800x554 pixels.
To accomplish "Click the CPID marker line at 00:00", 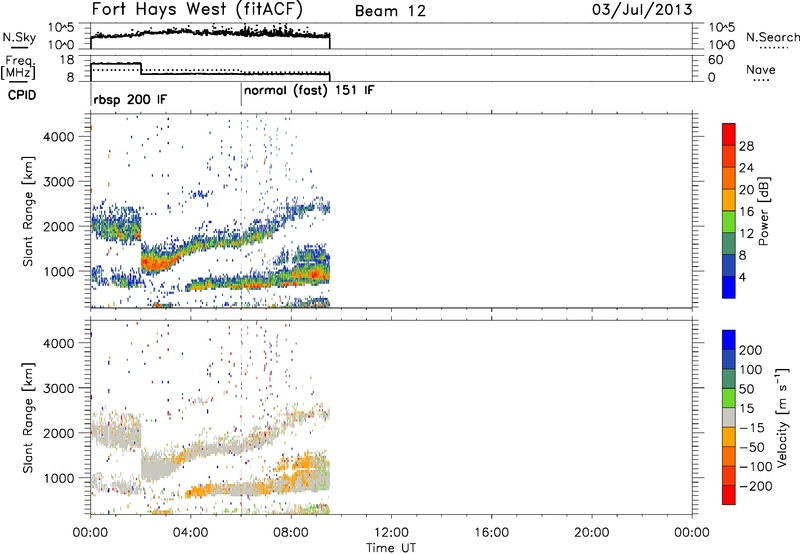I will [91, 96].
